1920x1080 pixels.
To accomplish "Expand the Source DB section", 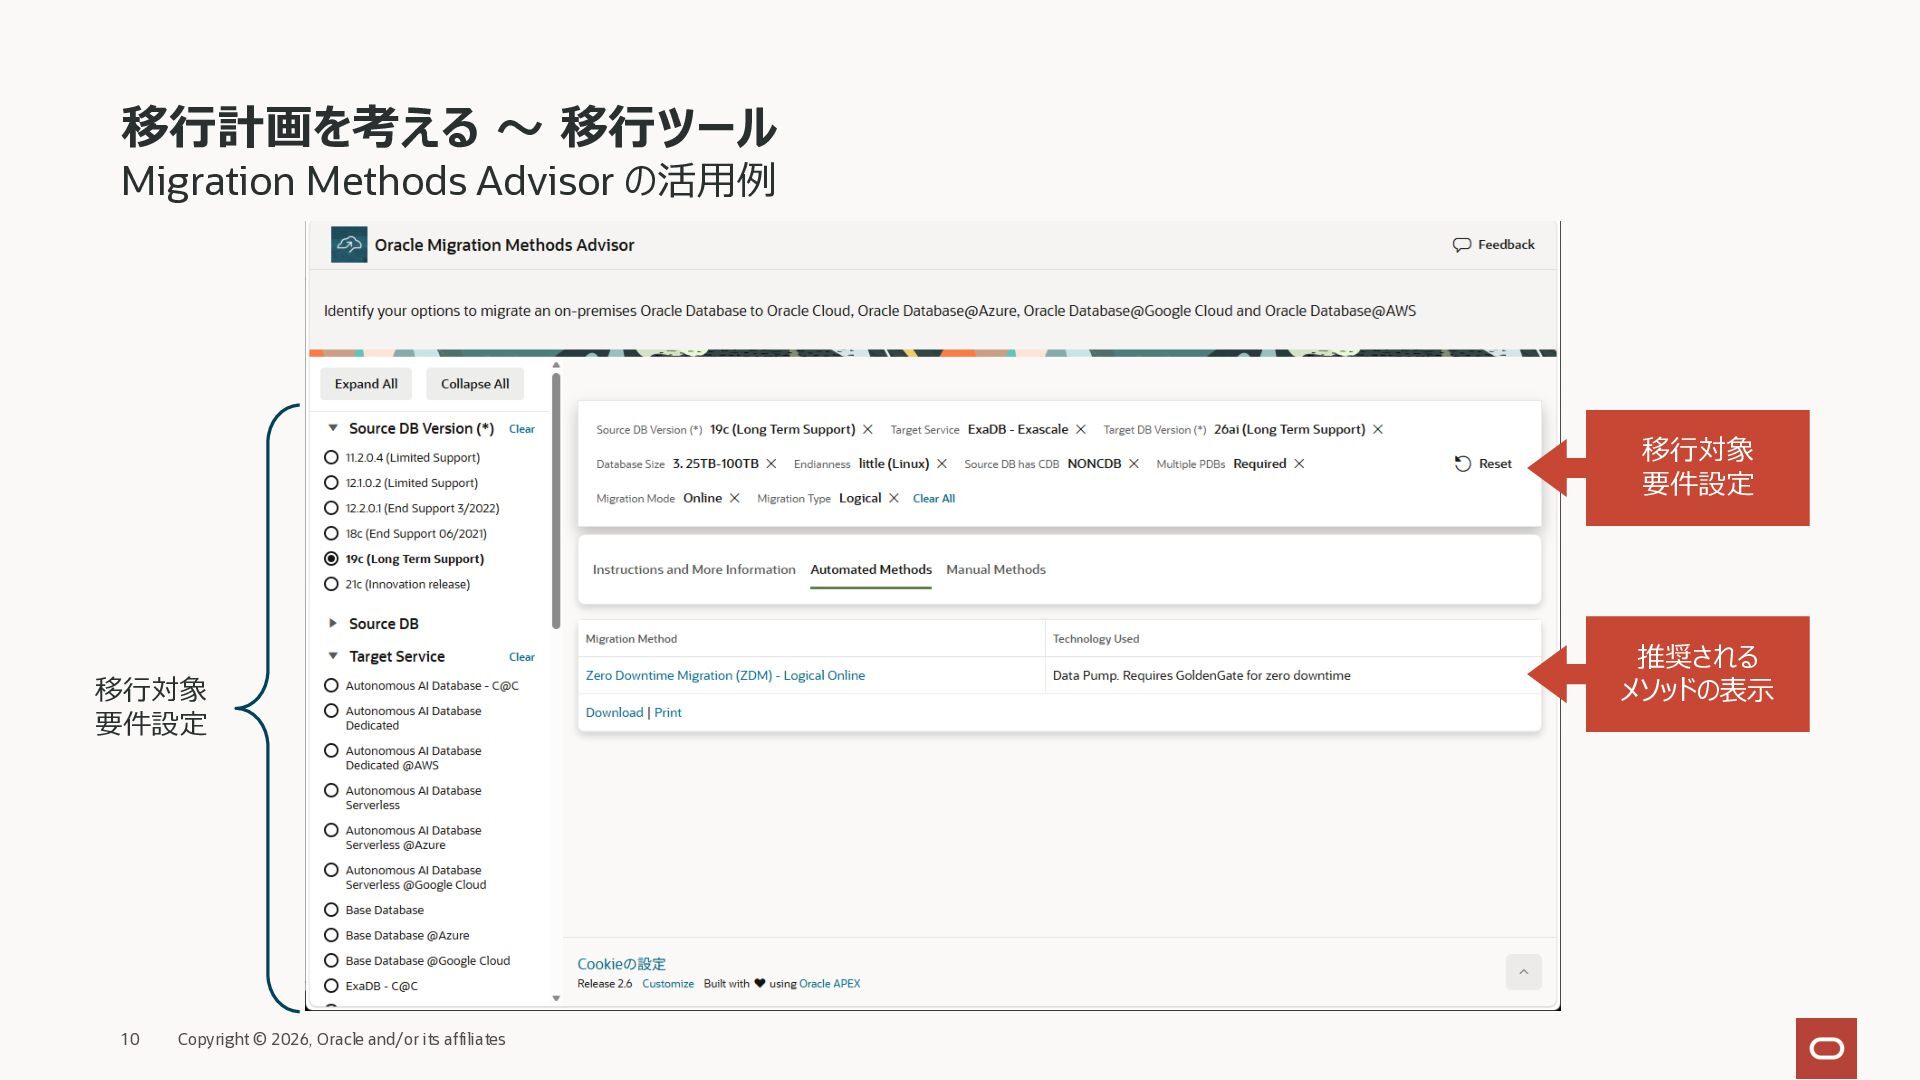I will 333,623.
